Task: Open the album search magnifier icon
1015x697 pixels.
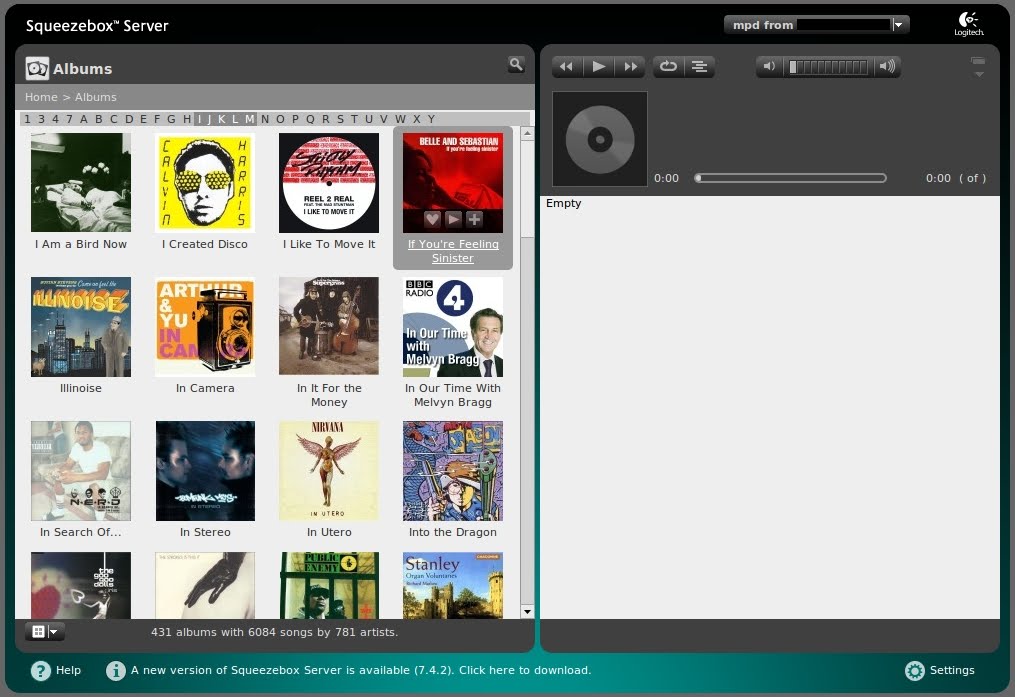Action: point(516,64)
